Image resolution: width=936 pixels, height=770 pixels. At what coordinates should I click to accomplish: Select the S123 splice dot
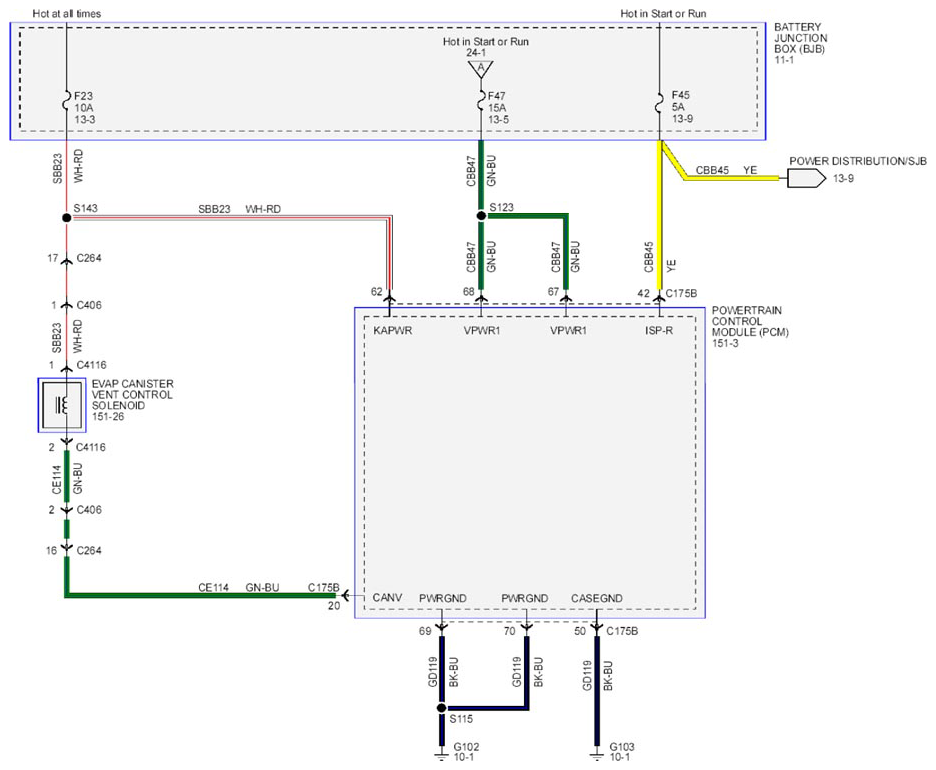481,215
